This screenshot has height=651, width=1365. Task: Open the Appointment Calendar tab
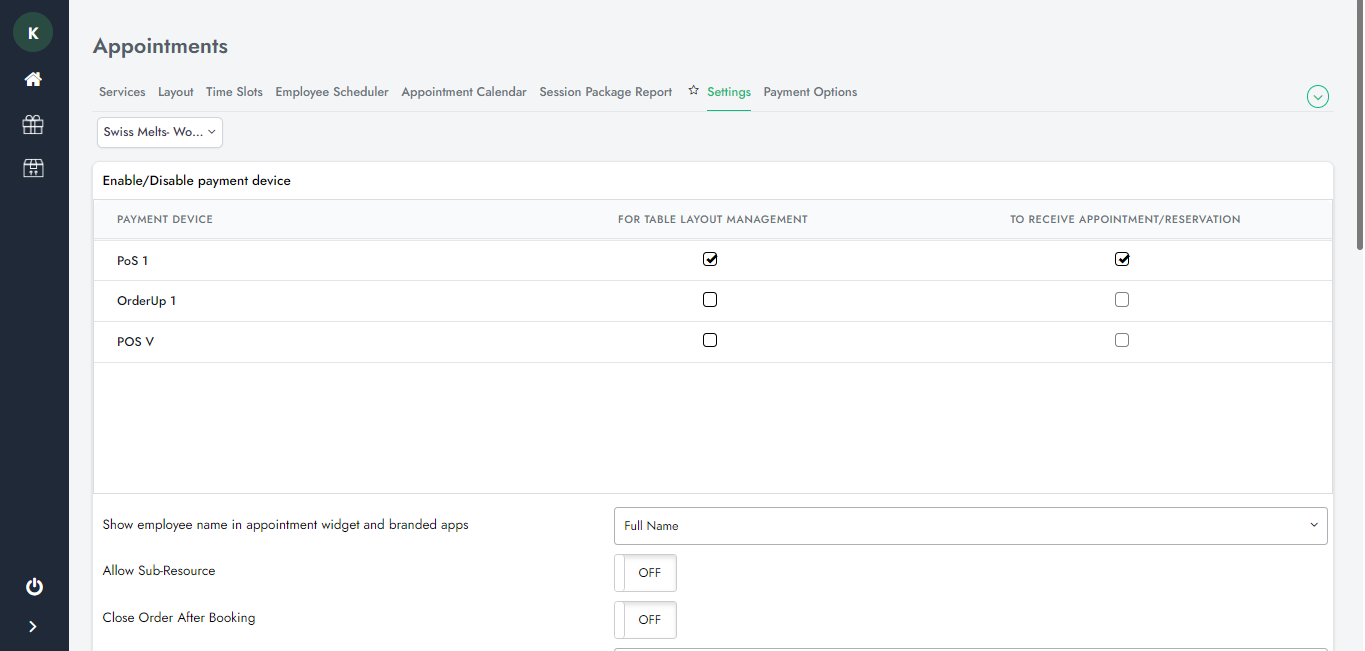(464, 92)
